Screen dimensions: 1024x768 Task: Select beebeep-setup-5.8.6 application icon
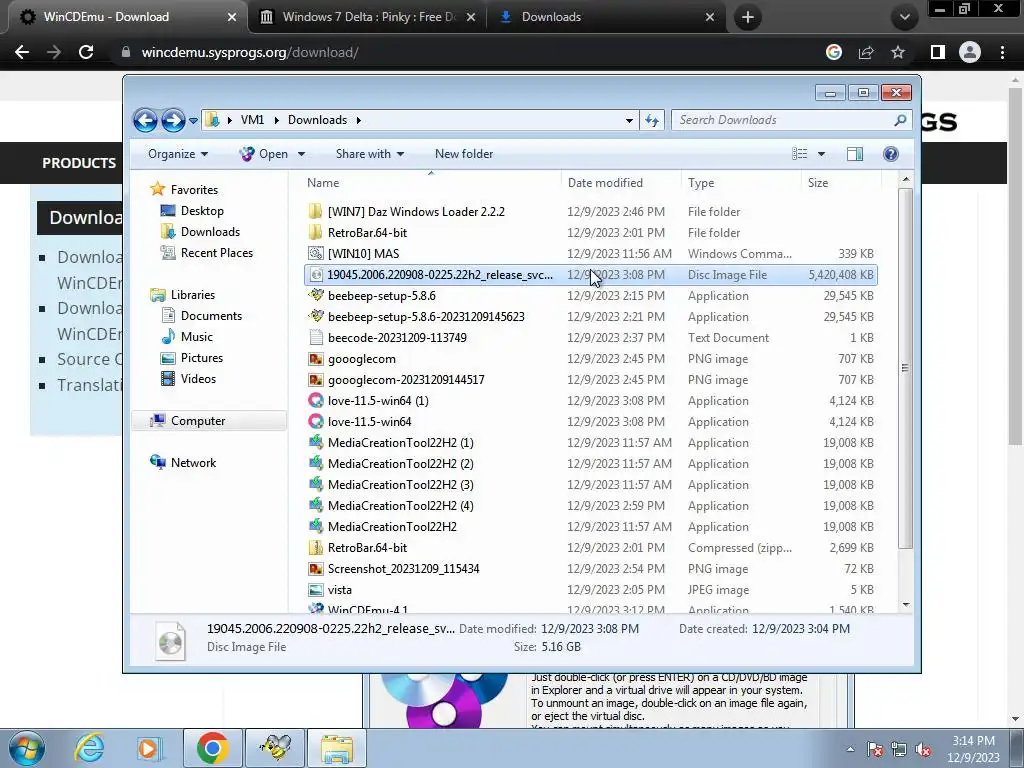coord(316,296)
